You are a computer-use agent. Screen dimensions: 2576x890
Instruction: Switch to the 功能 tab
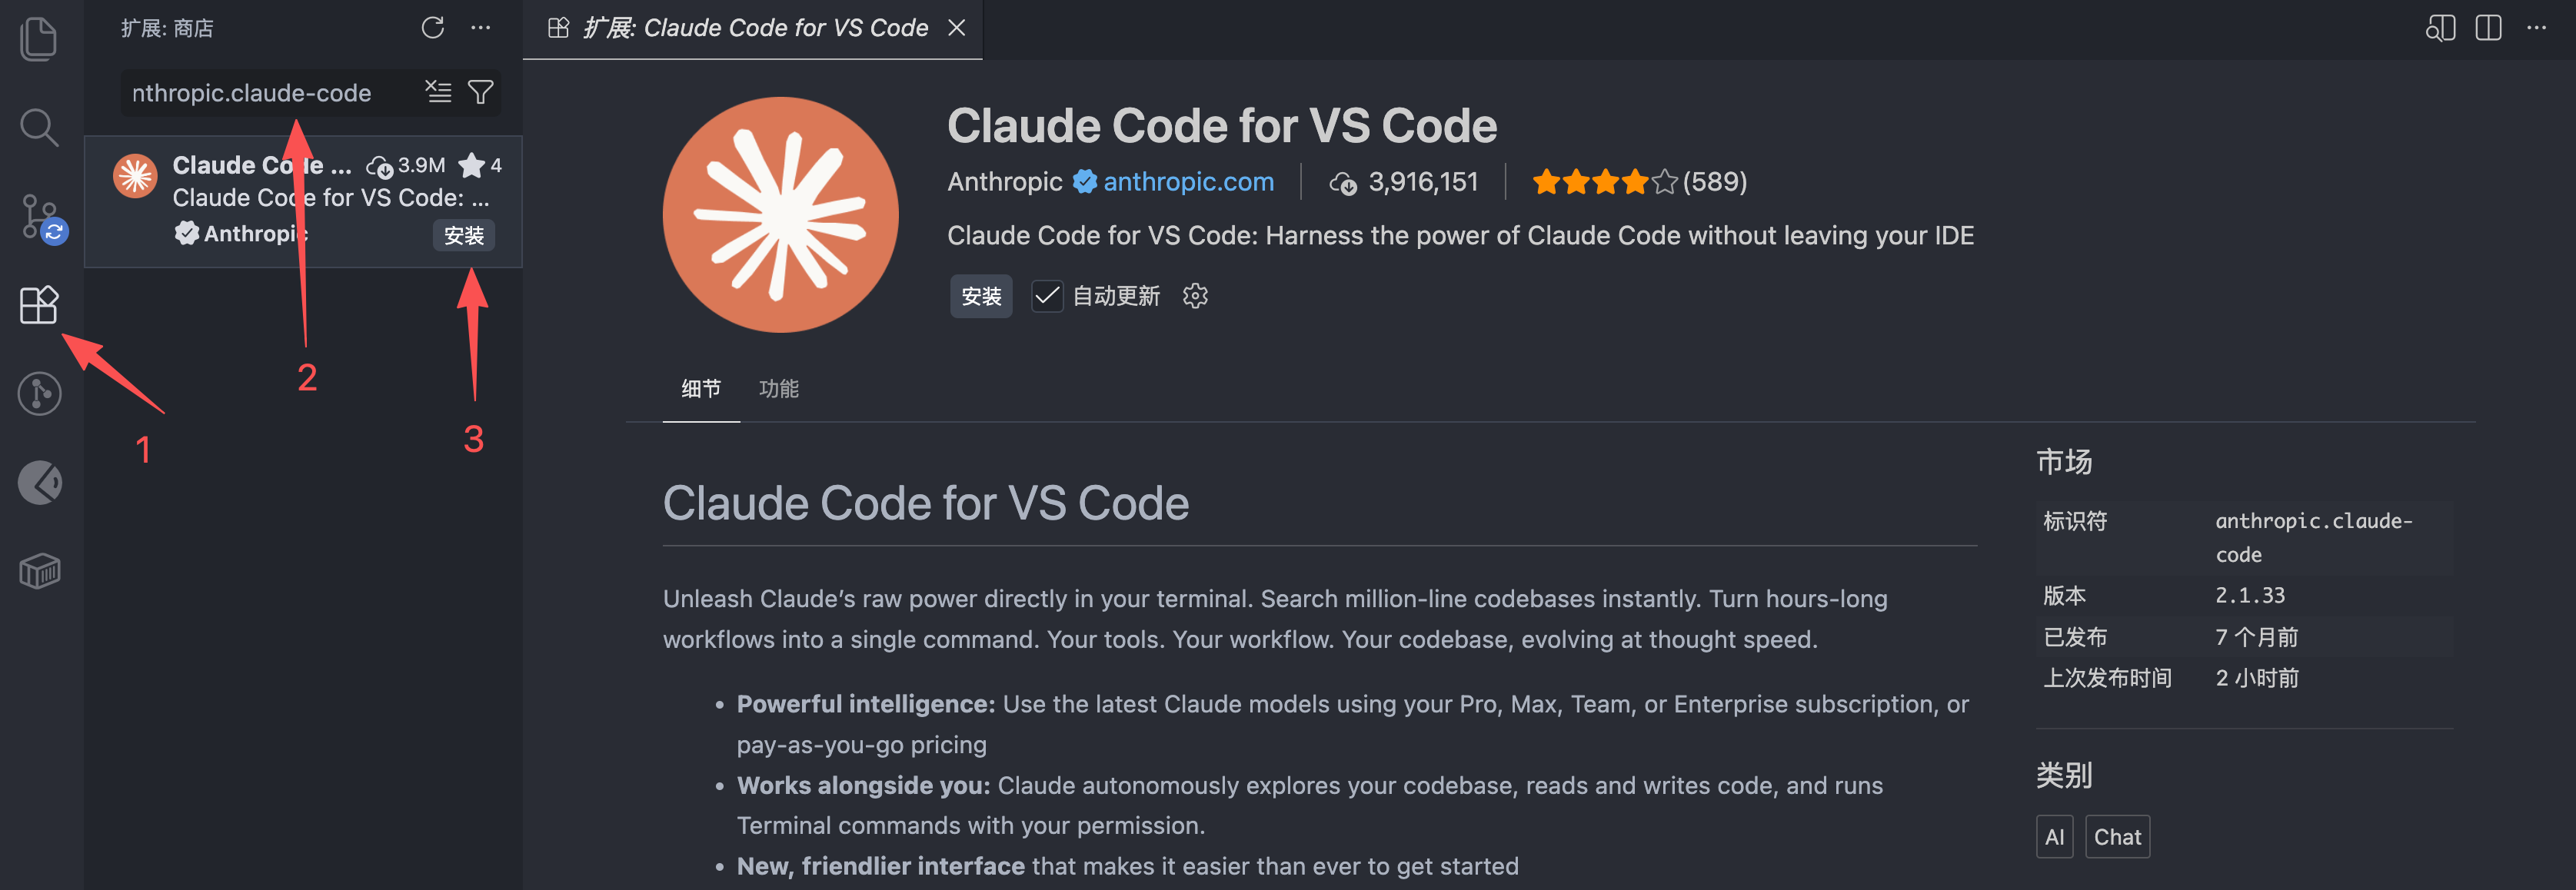[x=778, y=388]
